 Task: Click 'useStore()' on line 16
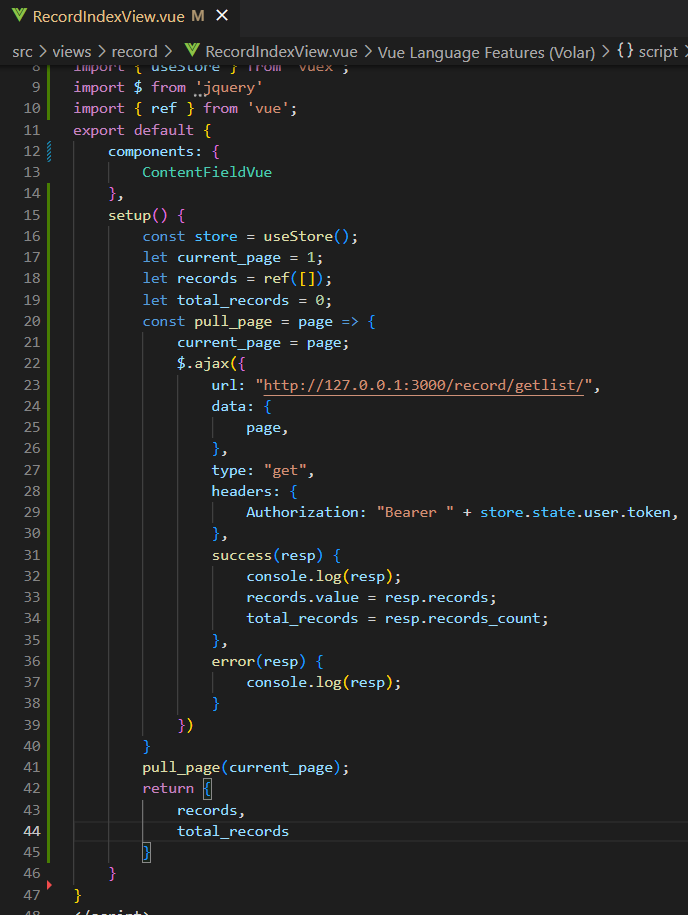[x=306, y=236]
